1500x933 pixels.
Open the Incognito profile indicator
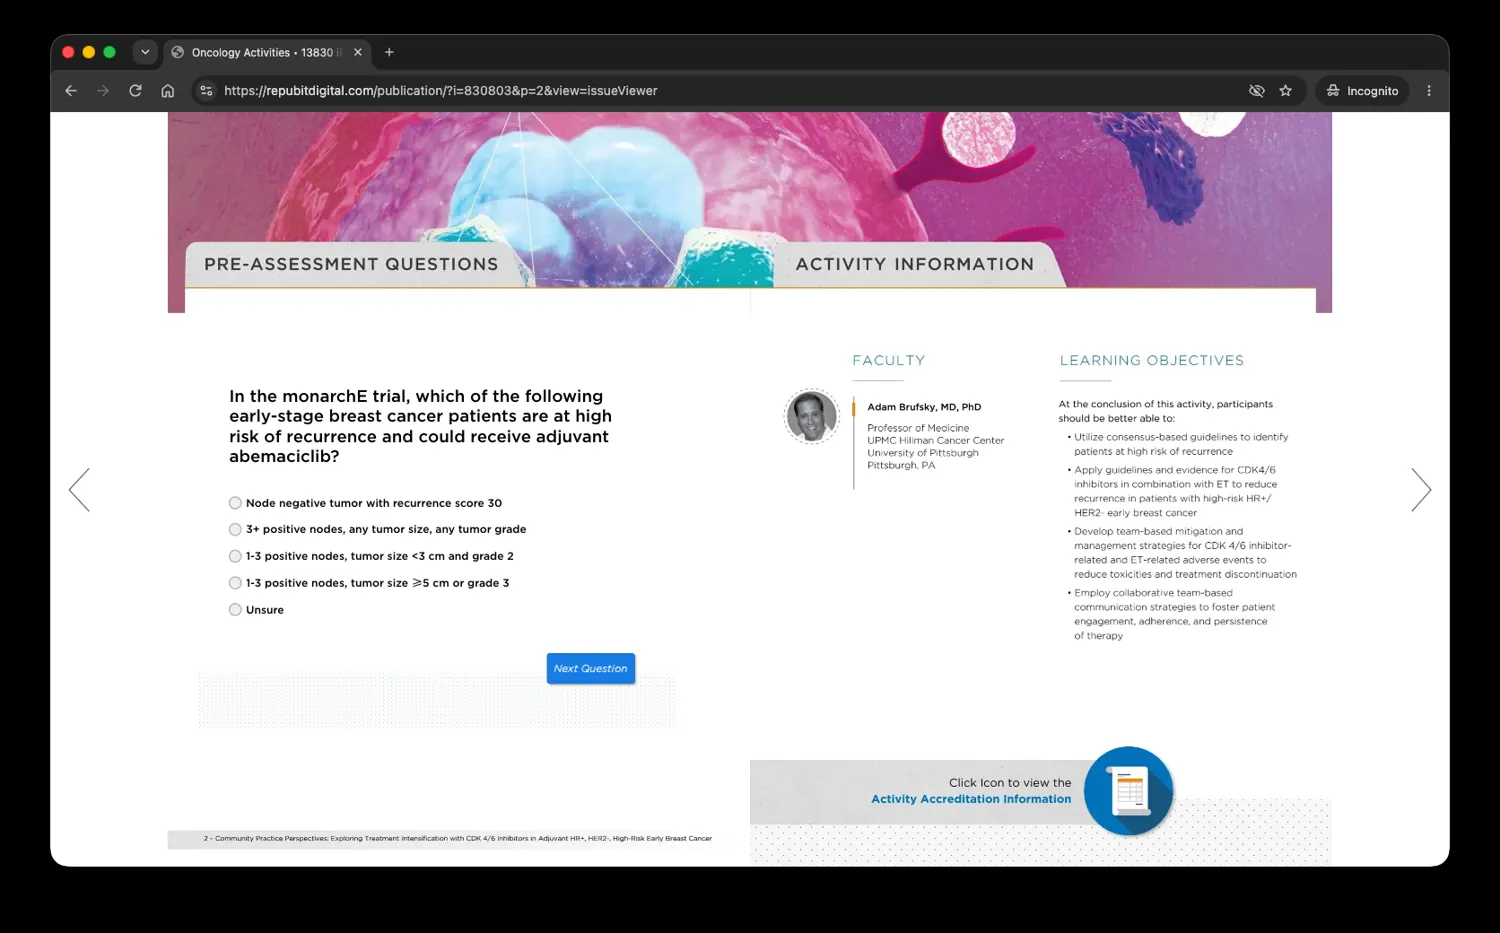1362,91
